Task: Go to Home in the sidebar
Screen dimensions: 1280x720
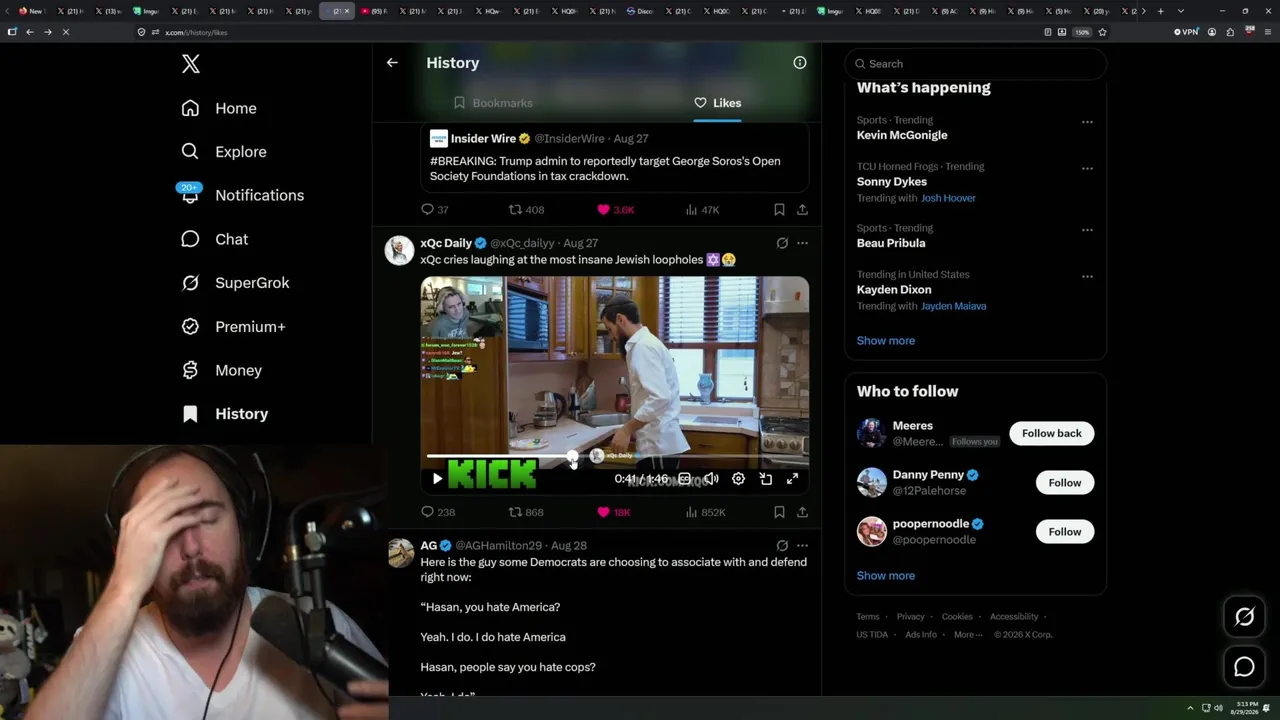Action: click(x=219, y=108)
